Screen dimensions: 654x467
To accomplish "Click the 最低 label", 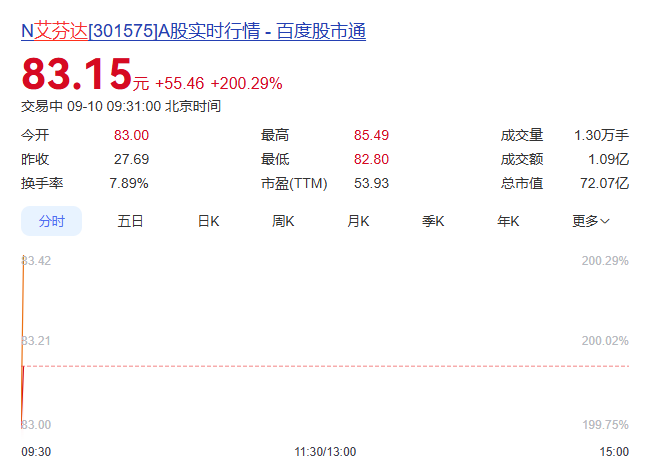I will click(275, 159).
